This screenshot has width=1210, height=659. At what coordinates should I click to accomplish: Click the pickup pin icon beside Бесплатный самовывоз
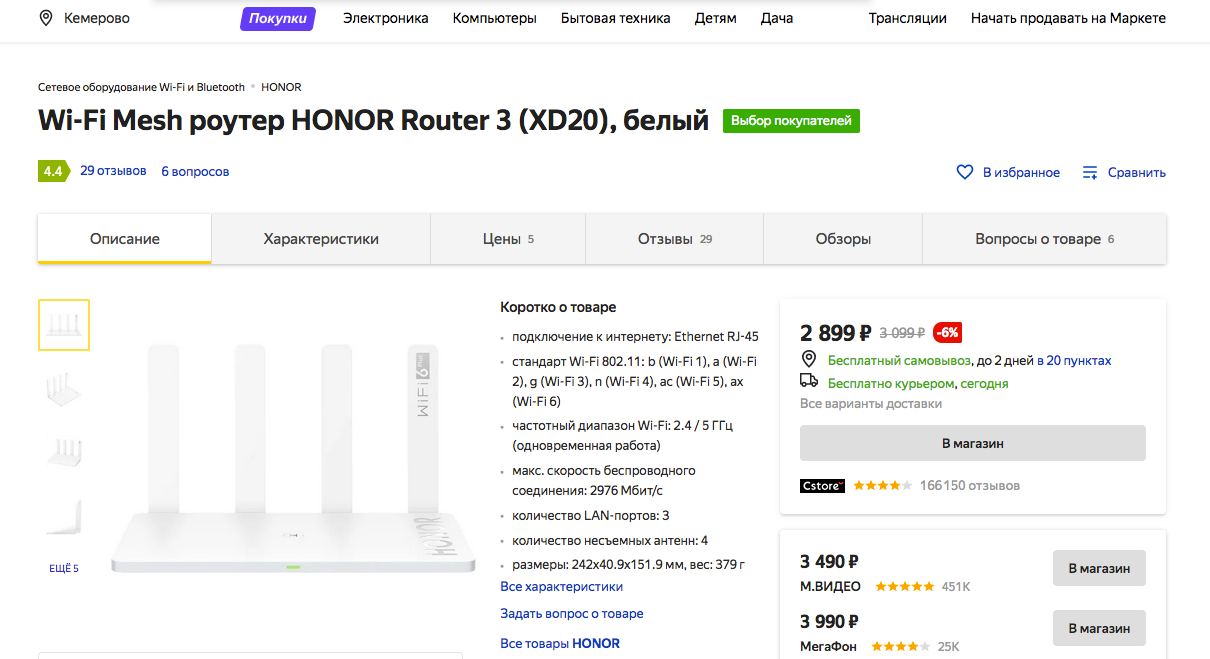pyautogui.click(x=809, y=360)
